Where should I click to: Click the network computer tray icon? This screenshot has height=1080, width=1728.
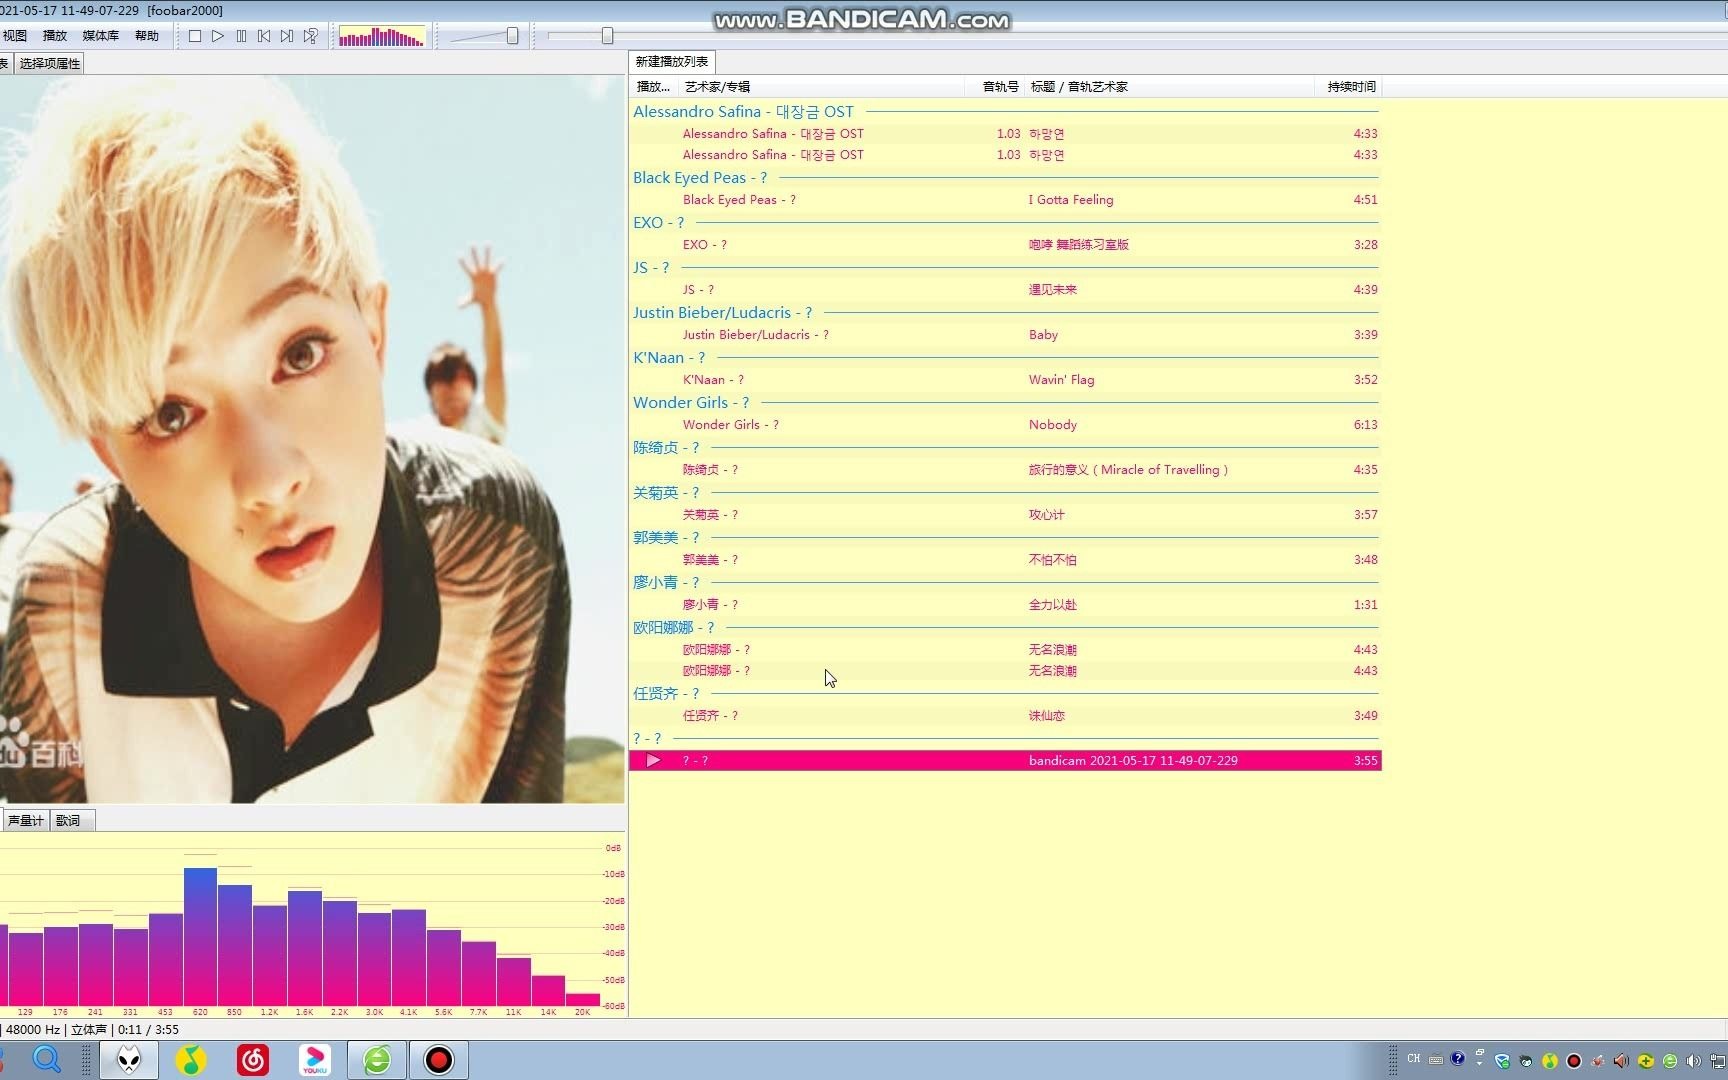click(x=1718, y=1061)
